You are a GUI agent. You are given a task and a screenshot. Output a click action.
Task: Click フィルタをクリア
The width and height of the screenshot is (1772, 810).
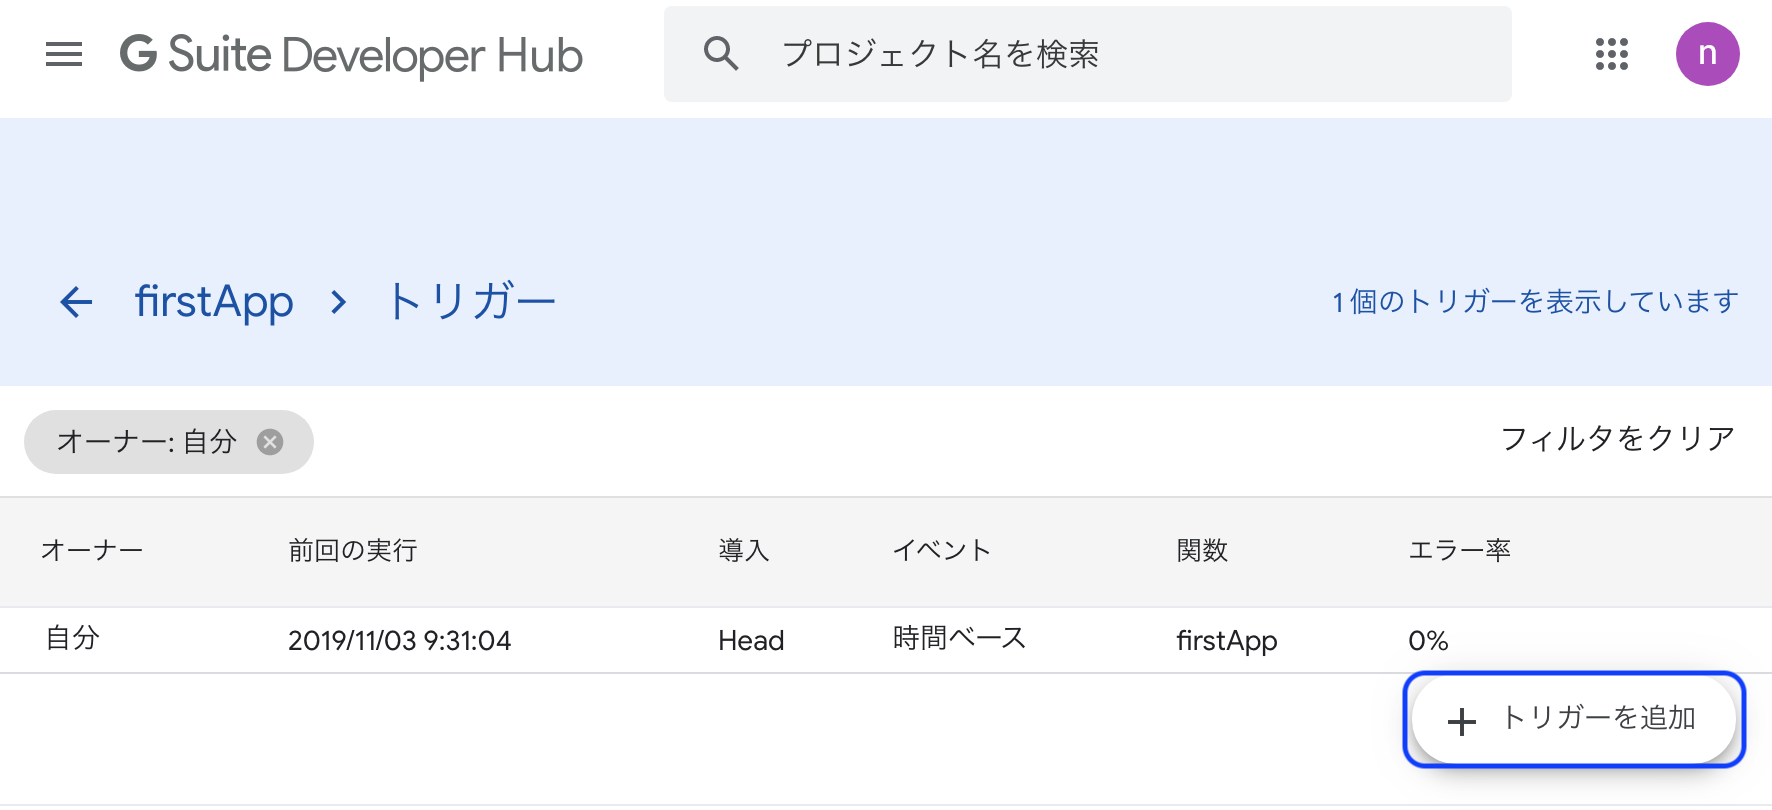1617,439
